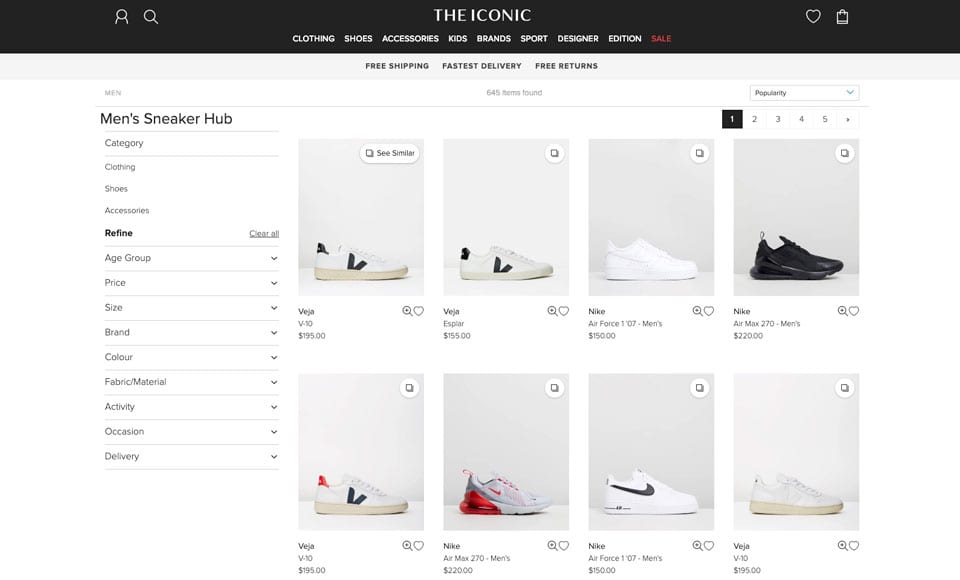This screenshot has height=580, width=960.
Task: Open the red Air Max 270 product thumbnail
Action: click(506, 452)
